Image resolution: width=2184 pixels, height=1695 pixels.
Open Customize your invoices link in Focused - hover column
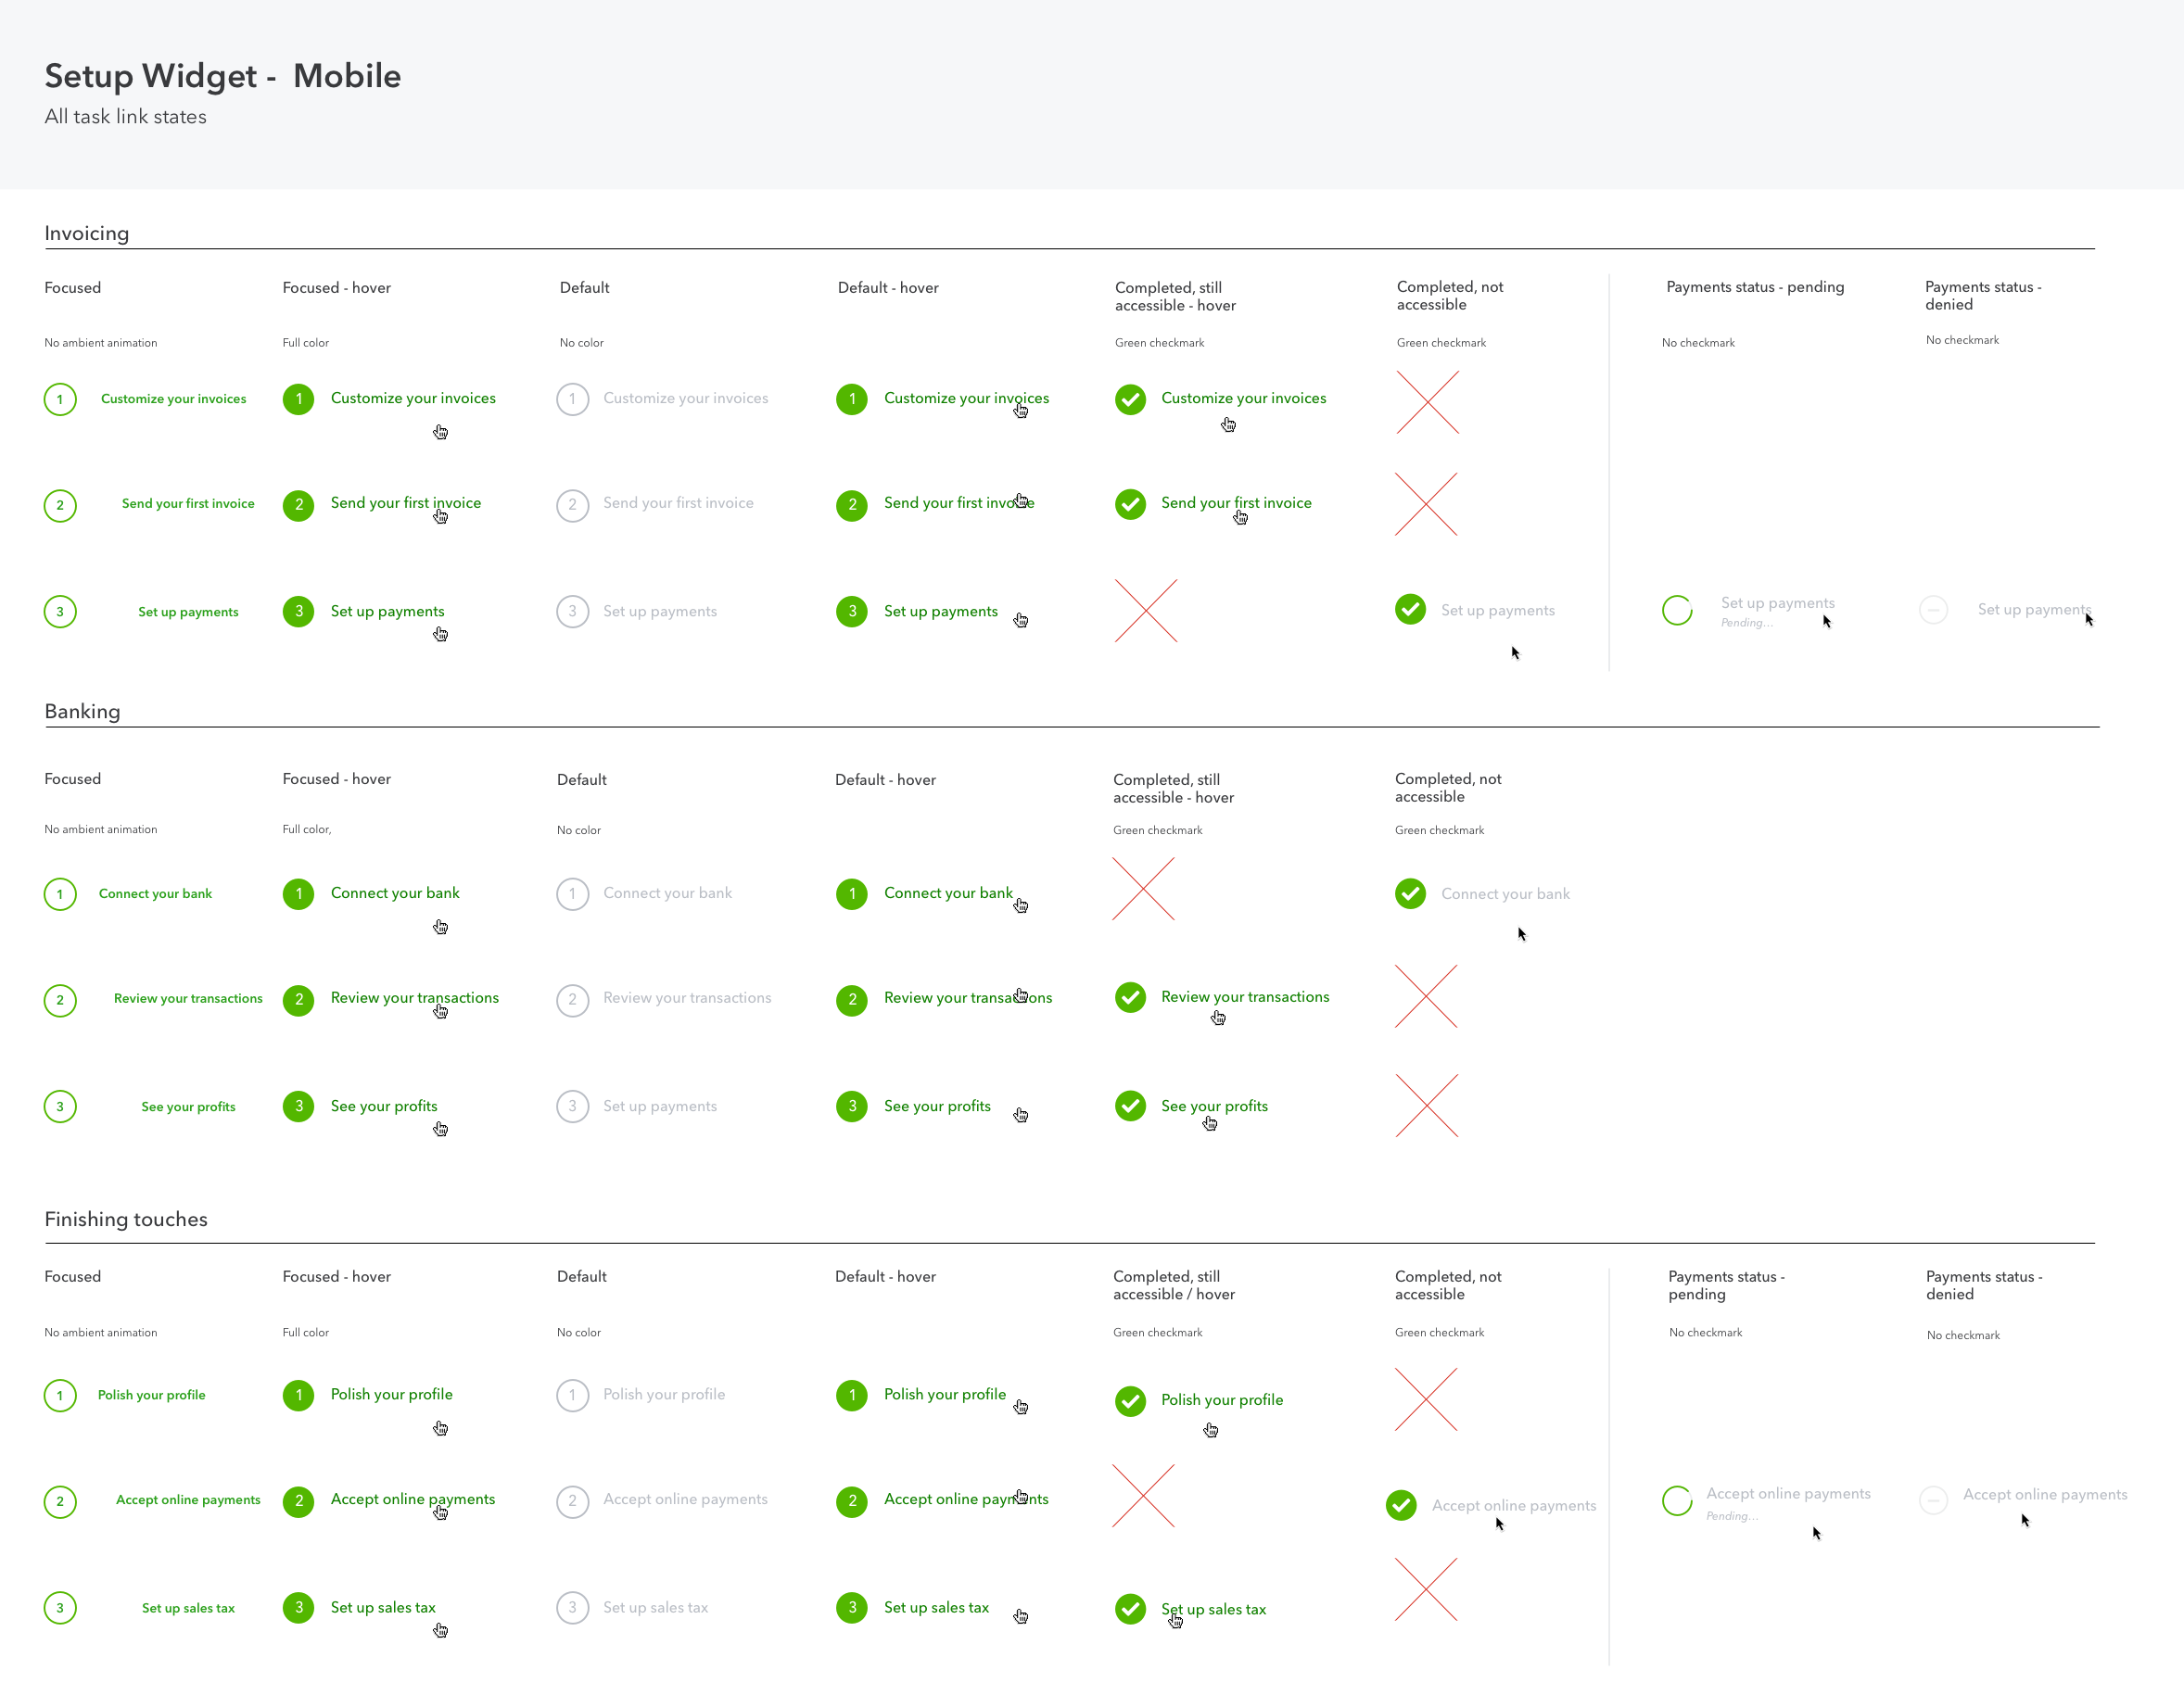click(x=413, y=398)
